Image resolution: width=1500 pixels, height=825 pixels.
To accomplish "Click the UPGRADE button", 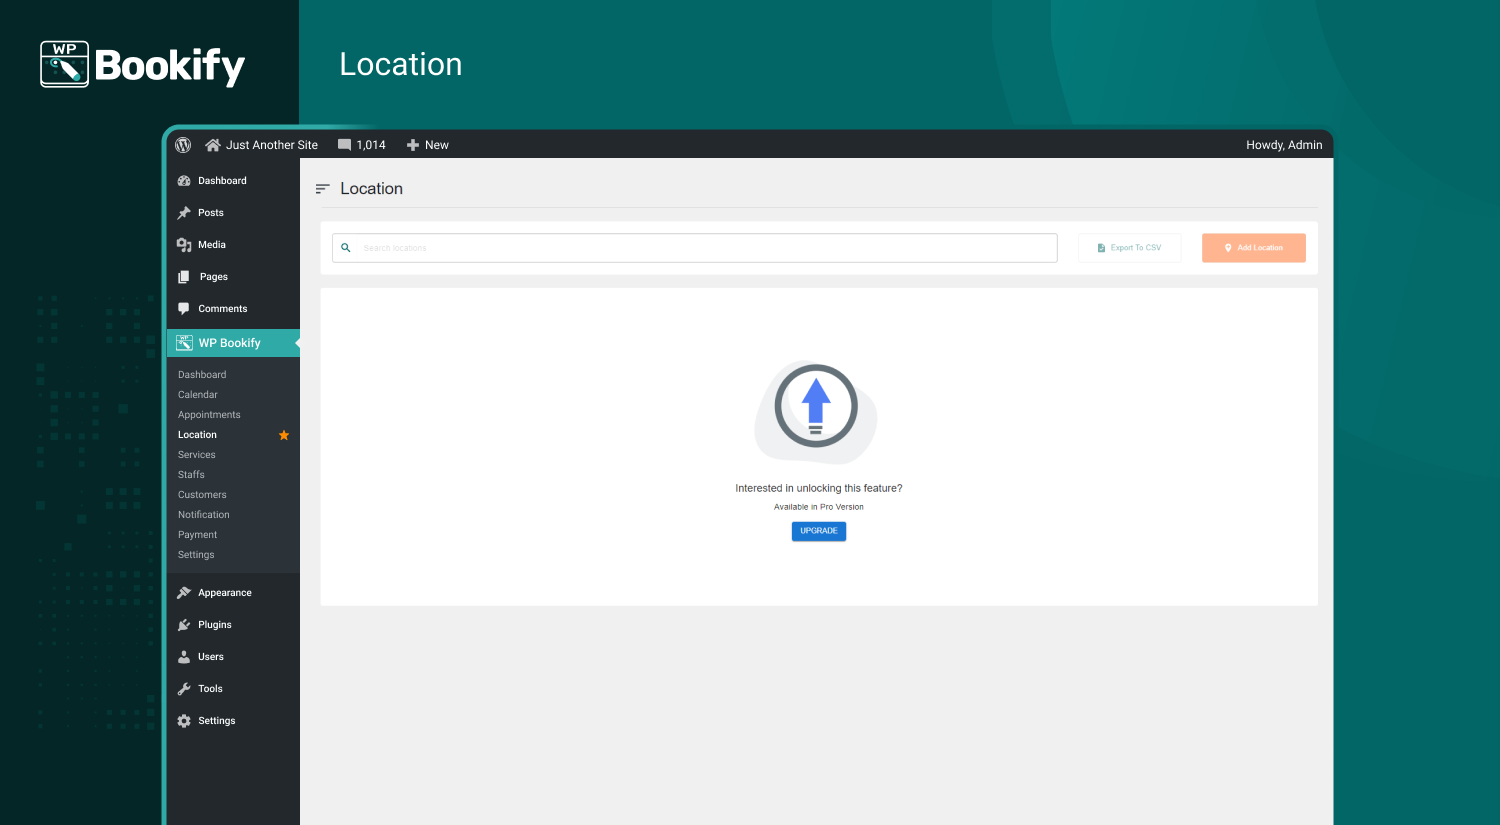I will pos(818,531).
